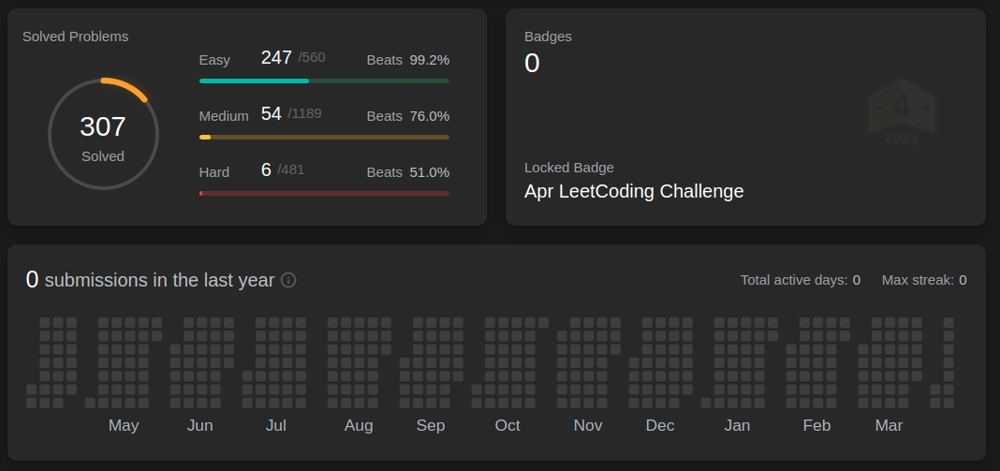Click the Badges count zero
This screenshot has width=1000, height=471.
[x=532, y=64]
